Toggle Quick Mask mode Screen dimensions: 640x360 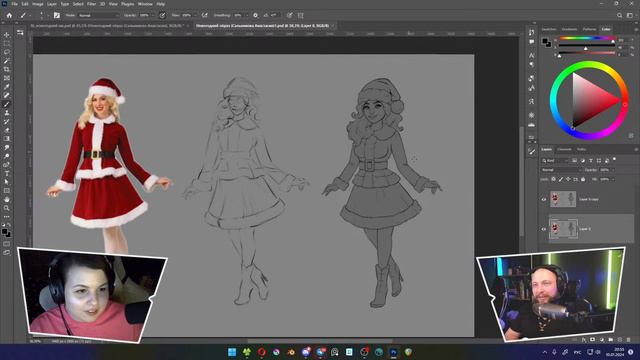coord(7,244)
